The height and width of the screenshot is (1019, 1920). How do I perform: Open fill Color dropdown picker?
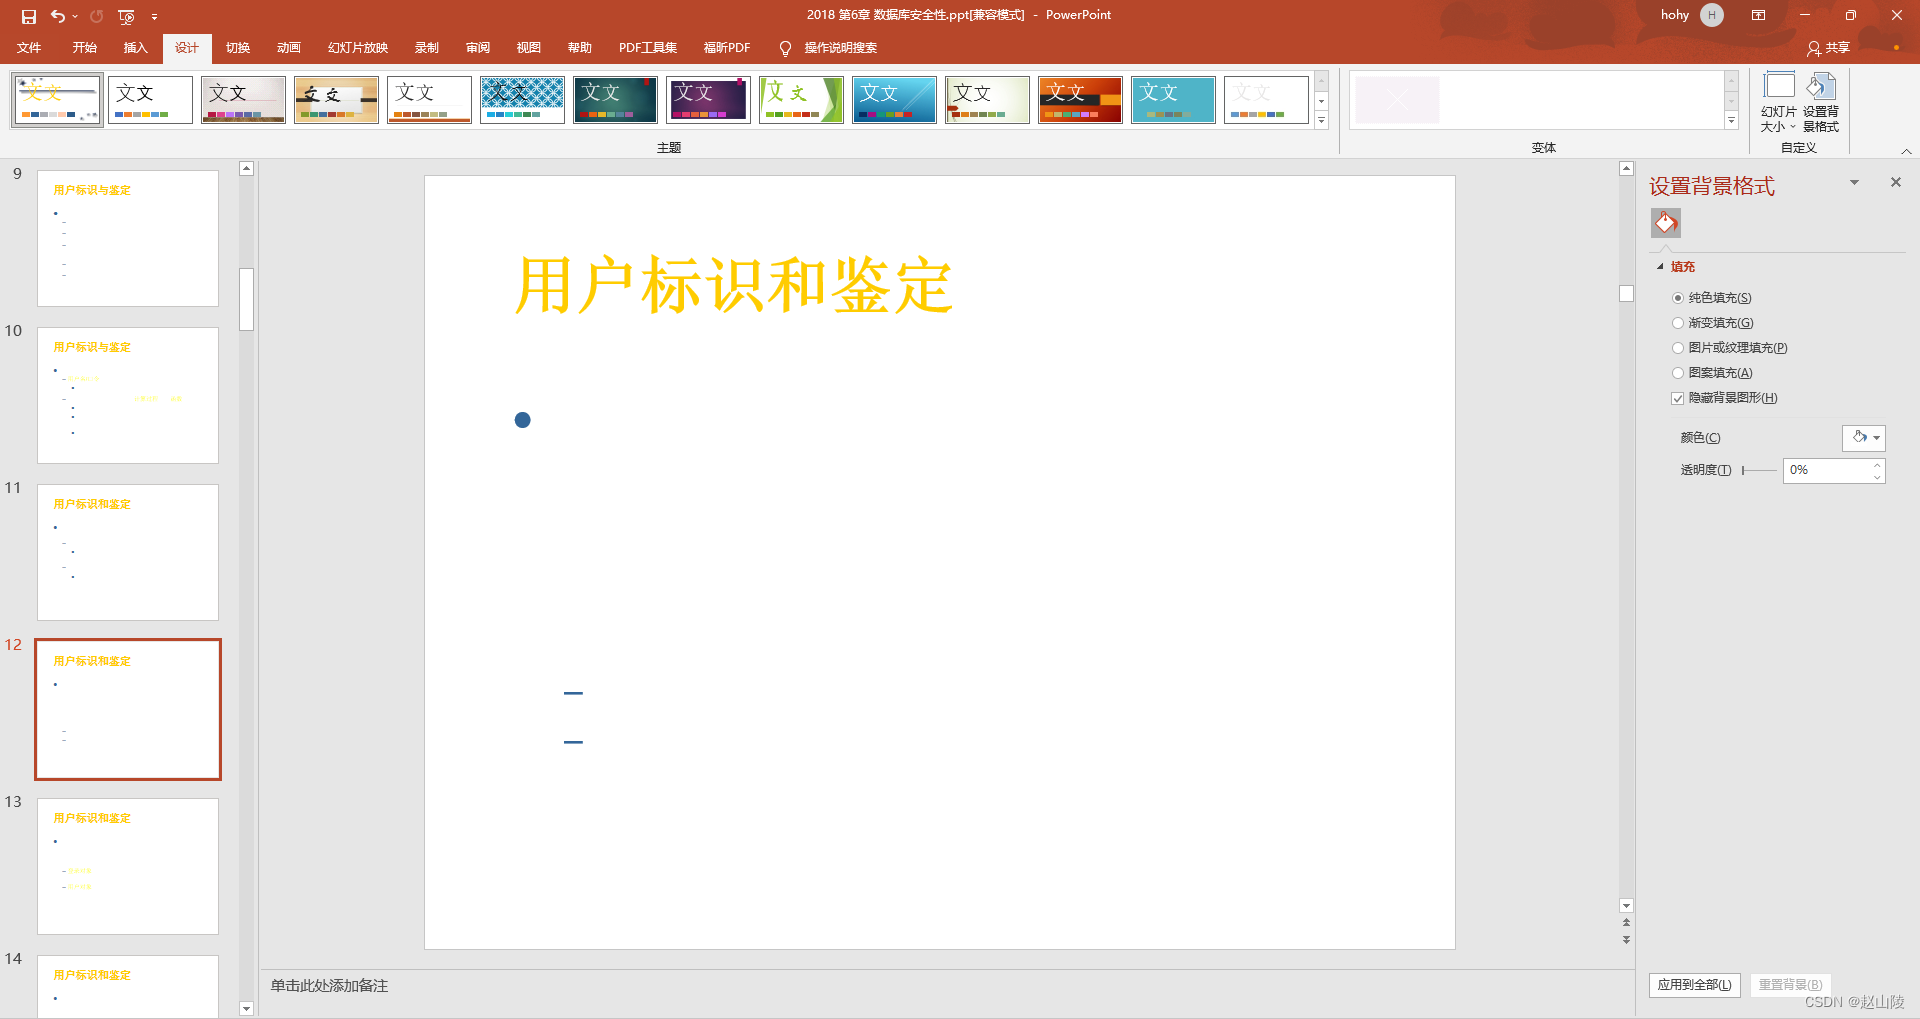[x=1864, y=438]
